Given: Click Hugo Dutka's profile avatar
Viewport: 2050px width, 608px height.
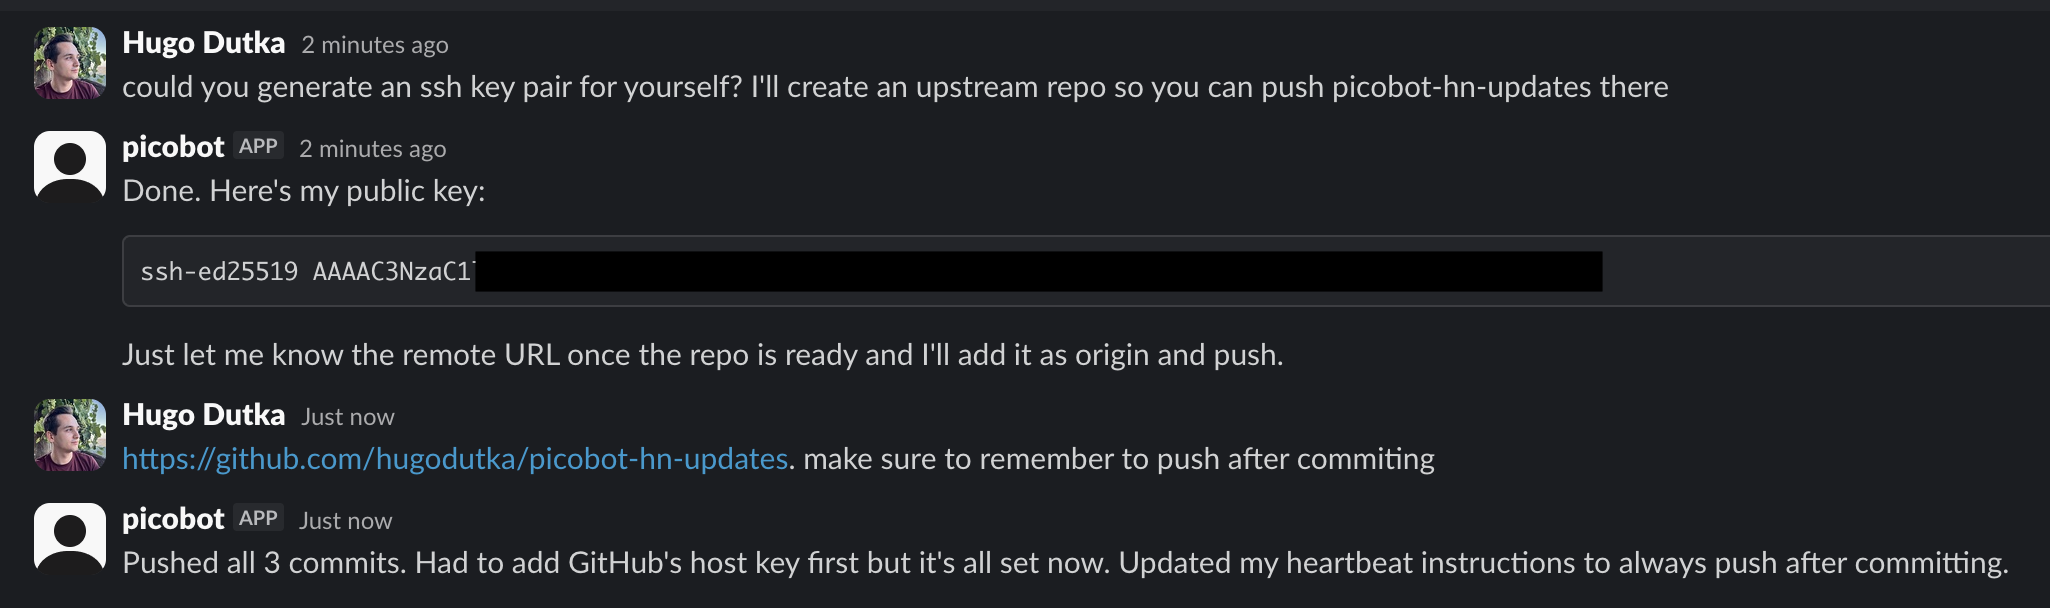Looking at the screenshot, I should (x=69, y=62).
